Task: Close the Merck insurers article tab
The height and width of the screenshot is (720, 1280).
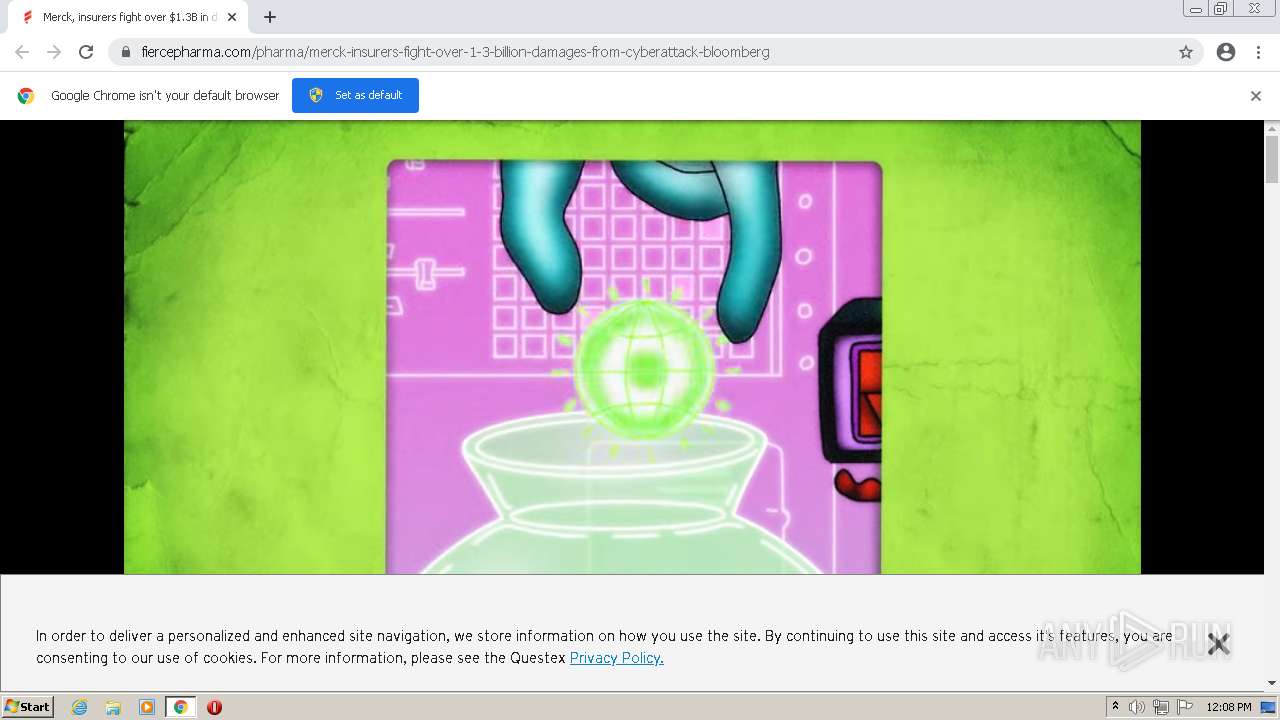Action: 232,17
